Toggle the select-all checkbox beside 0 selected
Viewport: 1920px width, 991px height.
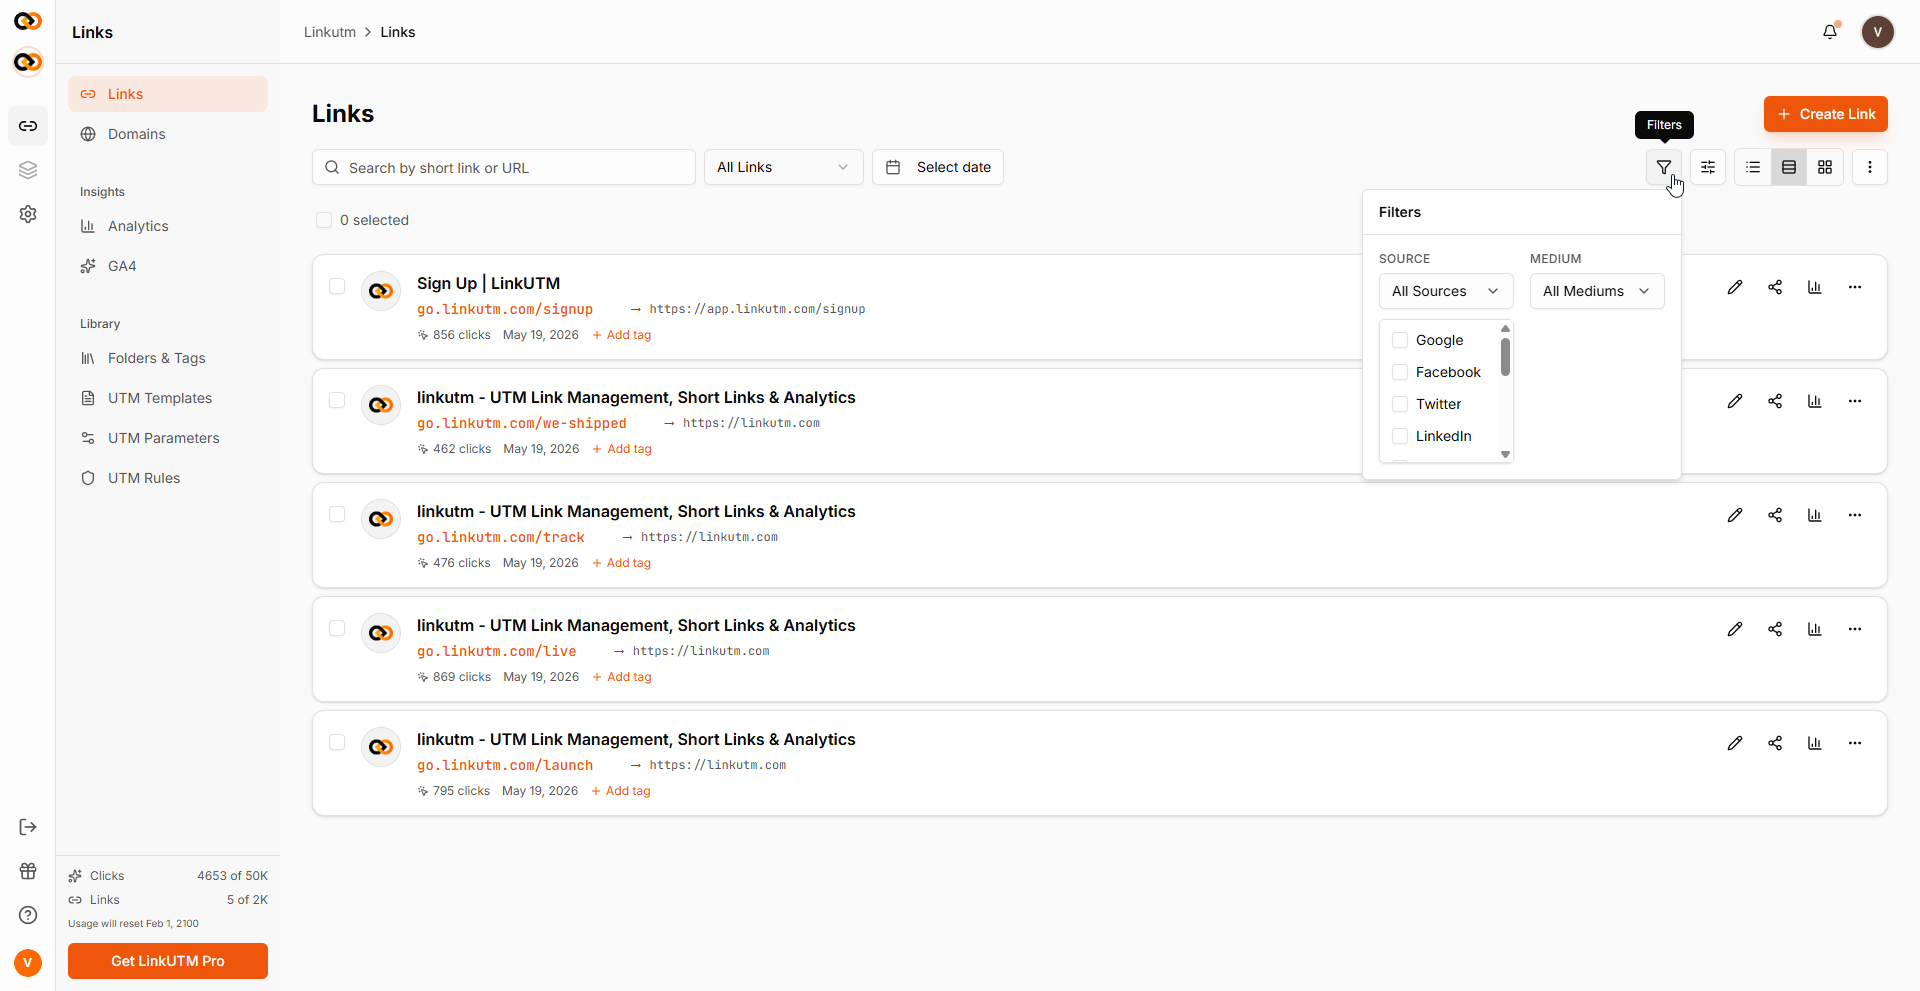click(x=324, y=220)
